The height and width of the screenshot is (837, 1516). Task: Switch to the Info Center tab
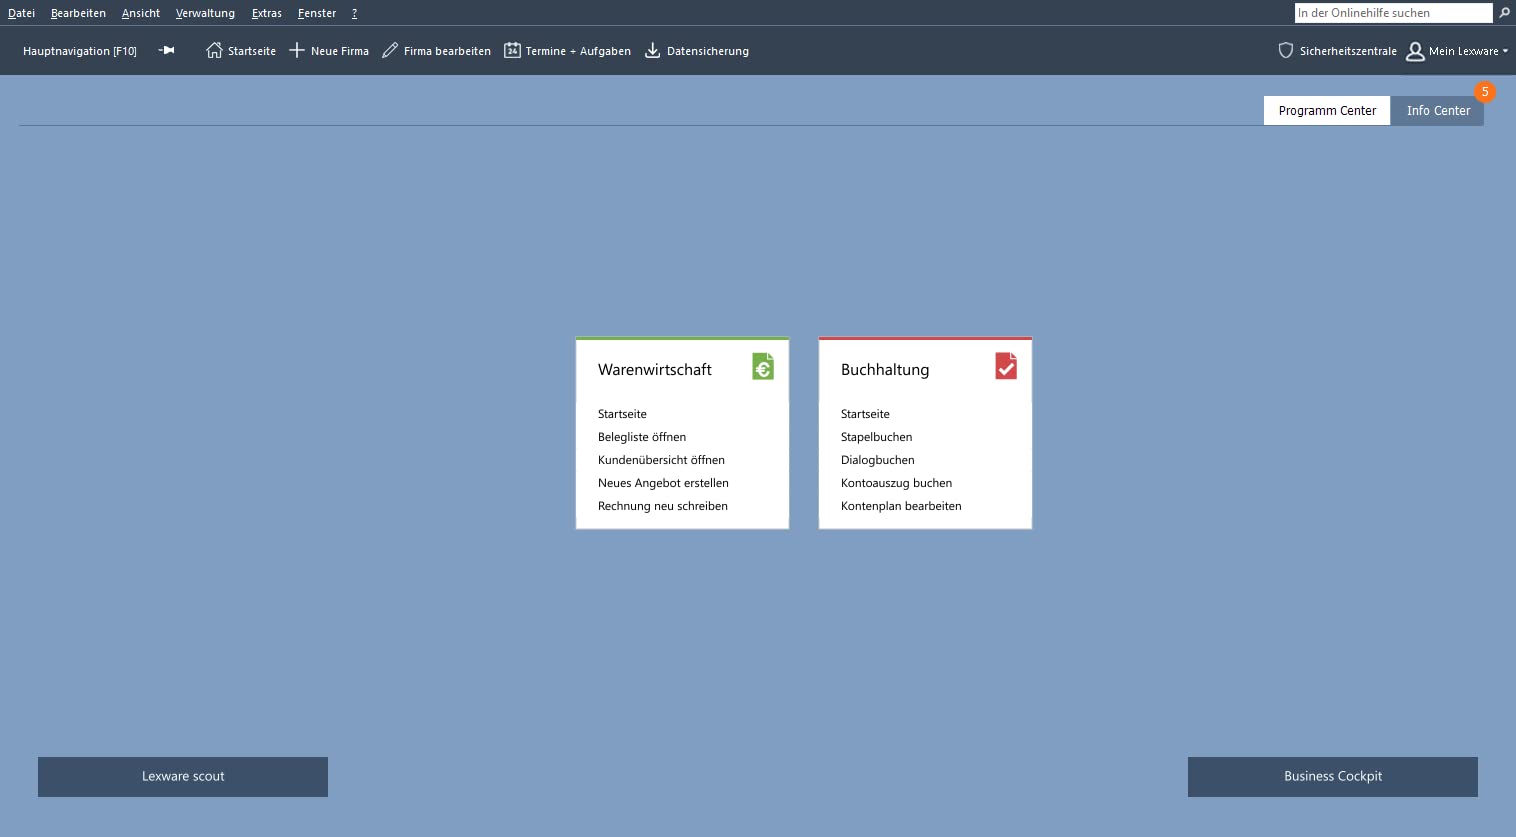[x=1438, y=111]
